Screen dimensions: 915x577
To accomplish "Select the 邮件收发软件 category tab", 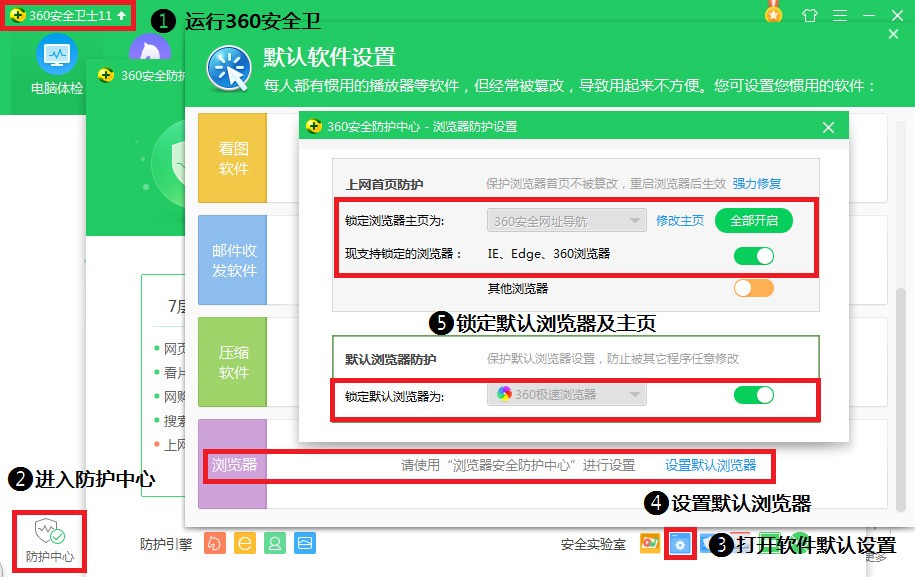I will pyautogui.click(x=233, y=260).
